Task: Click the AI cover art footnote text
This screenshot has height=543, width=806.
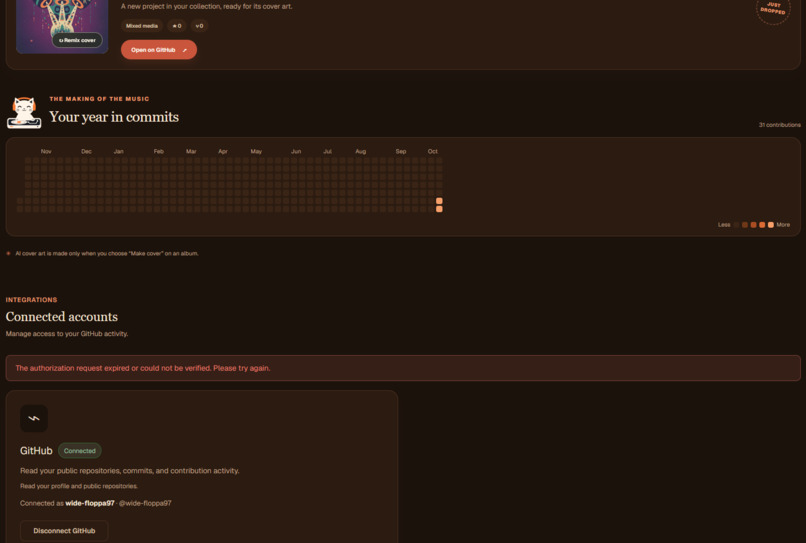Action: click(106, 254)
